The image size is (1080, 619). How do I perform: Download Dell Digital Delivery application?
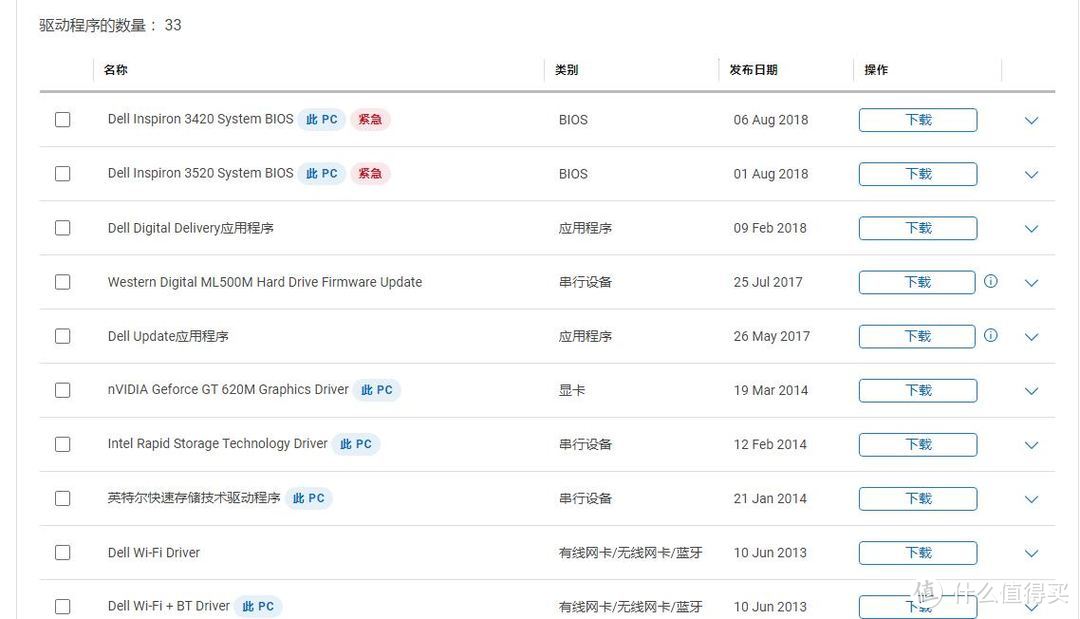[x=917, y=228]
